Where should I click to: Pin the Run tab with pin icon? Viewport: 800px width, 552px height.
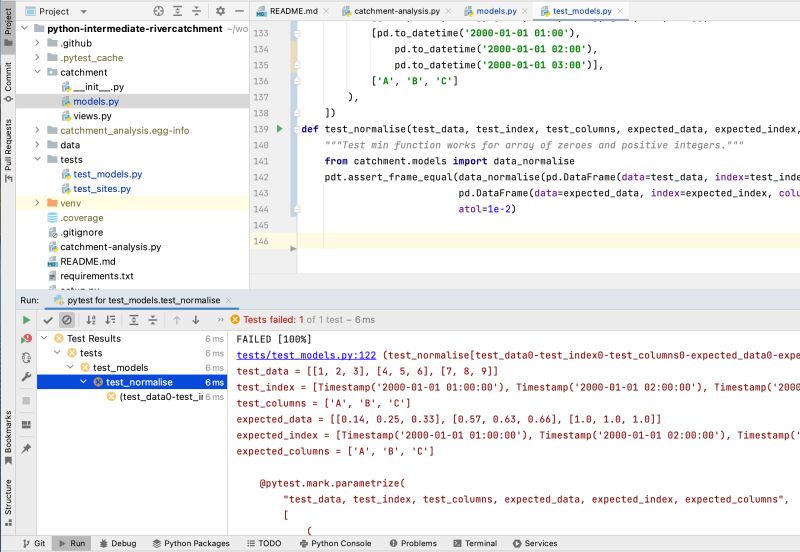point(27,448)
